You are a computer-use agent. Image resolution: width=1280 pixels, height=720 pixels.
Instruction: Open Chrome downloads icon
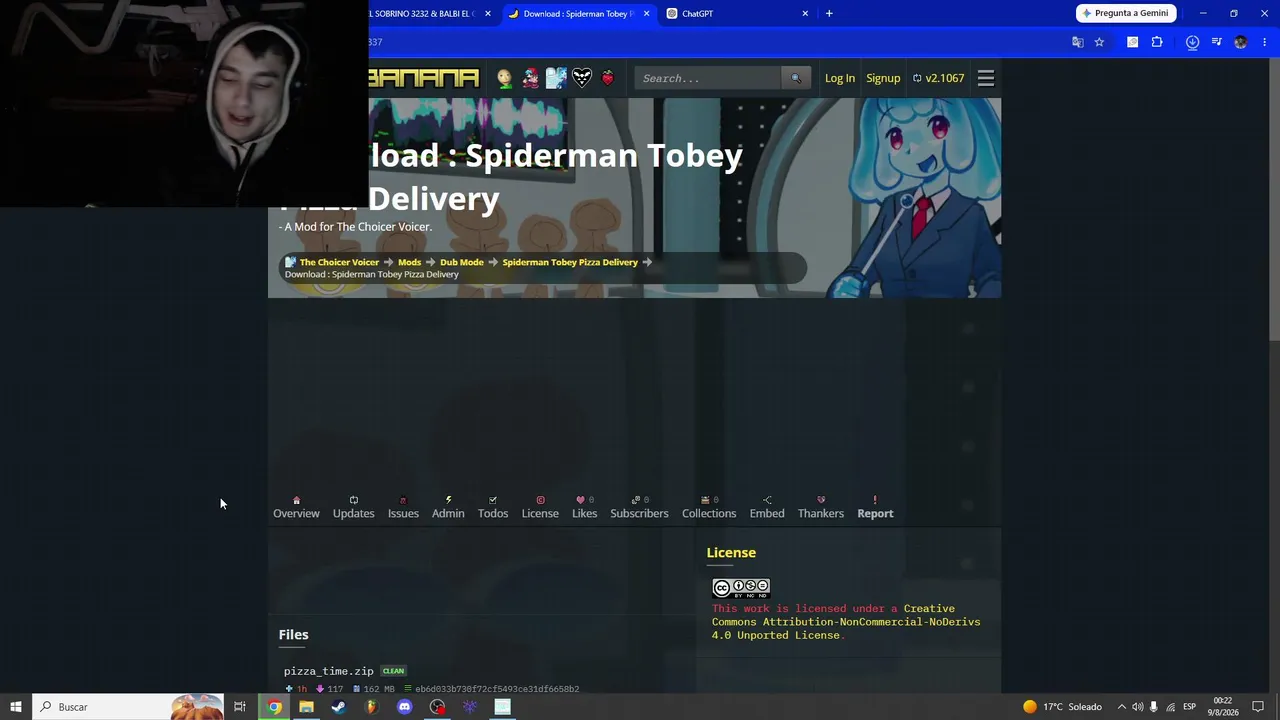point(1192,42)
